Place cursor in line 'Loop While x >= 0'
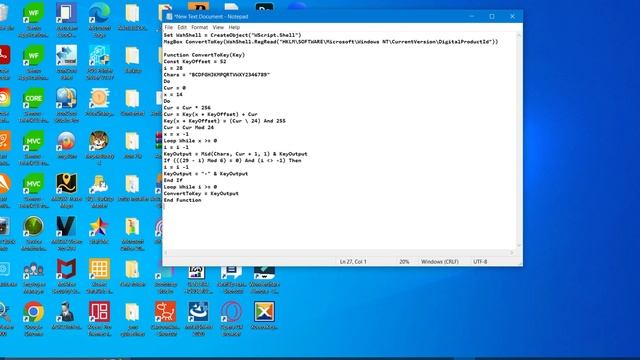 tap(190, 141)
